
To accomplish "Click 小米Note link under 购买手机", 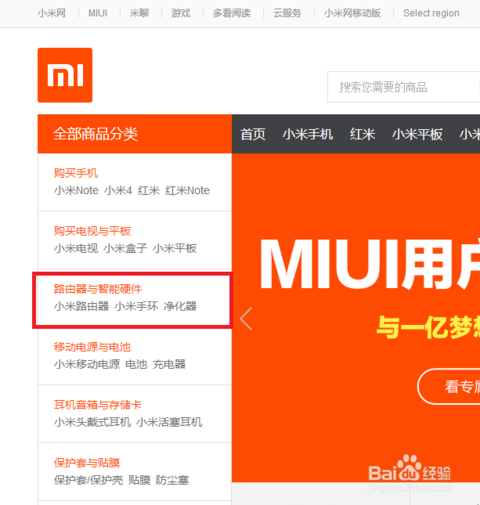I will tap(76, 190).
